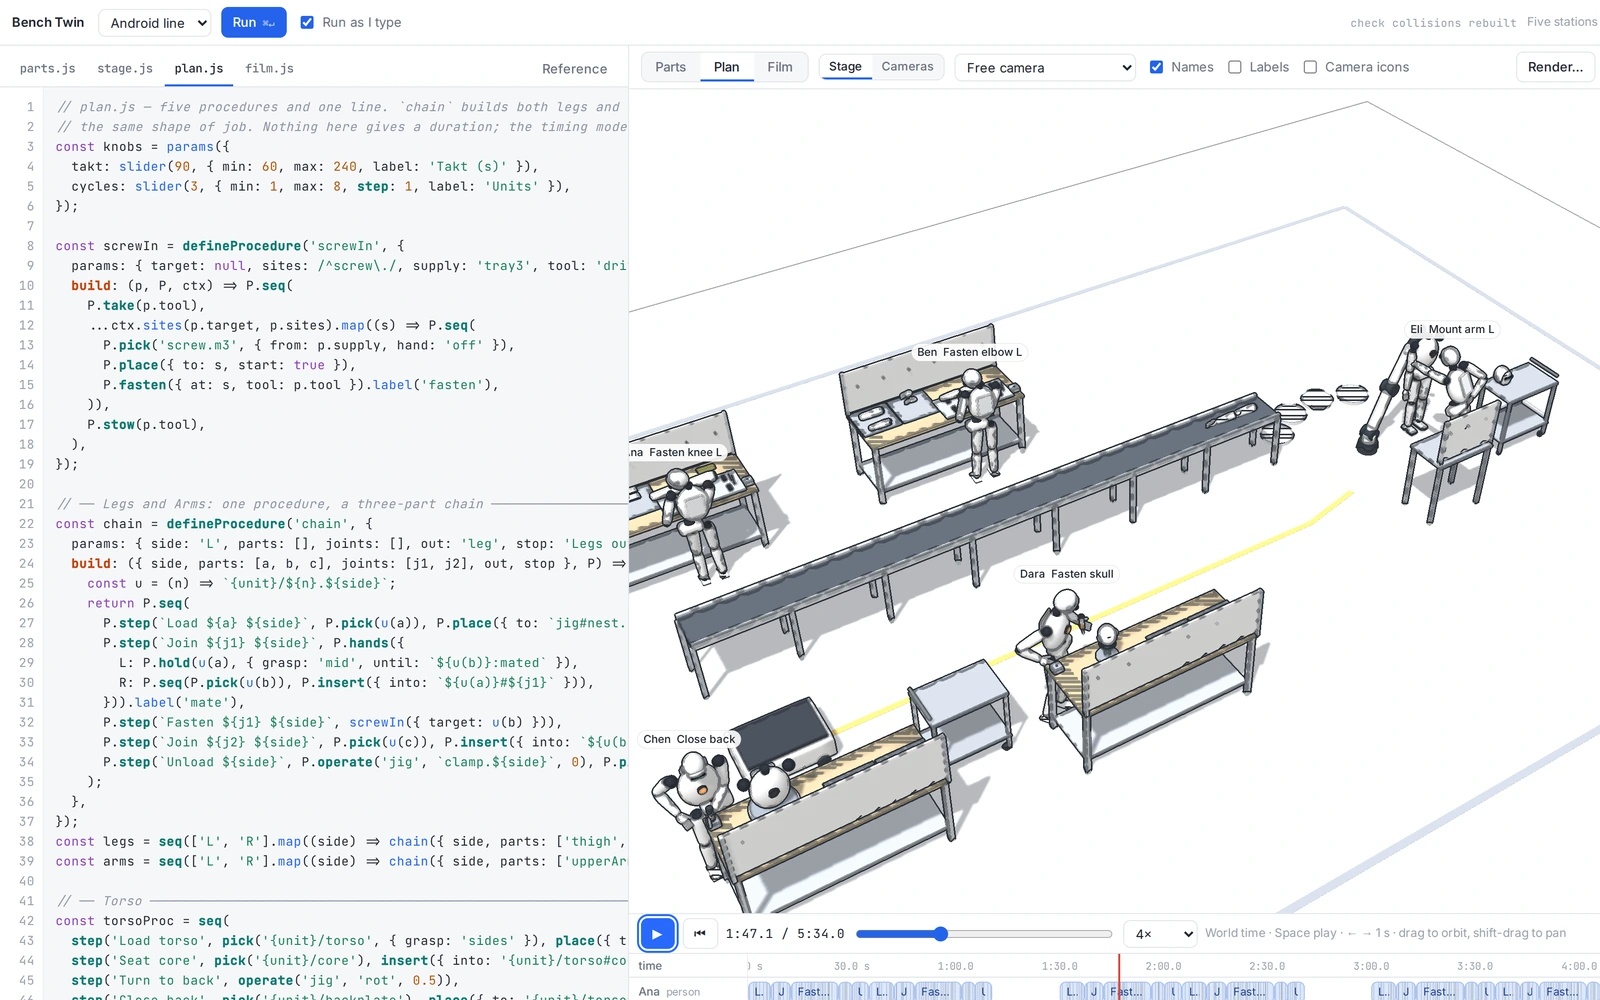
Task: Enable the Labels checkbox
Action: [x=1235, y=67]
